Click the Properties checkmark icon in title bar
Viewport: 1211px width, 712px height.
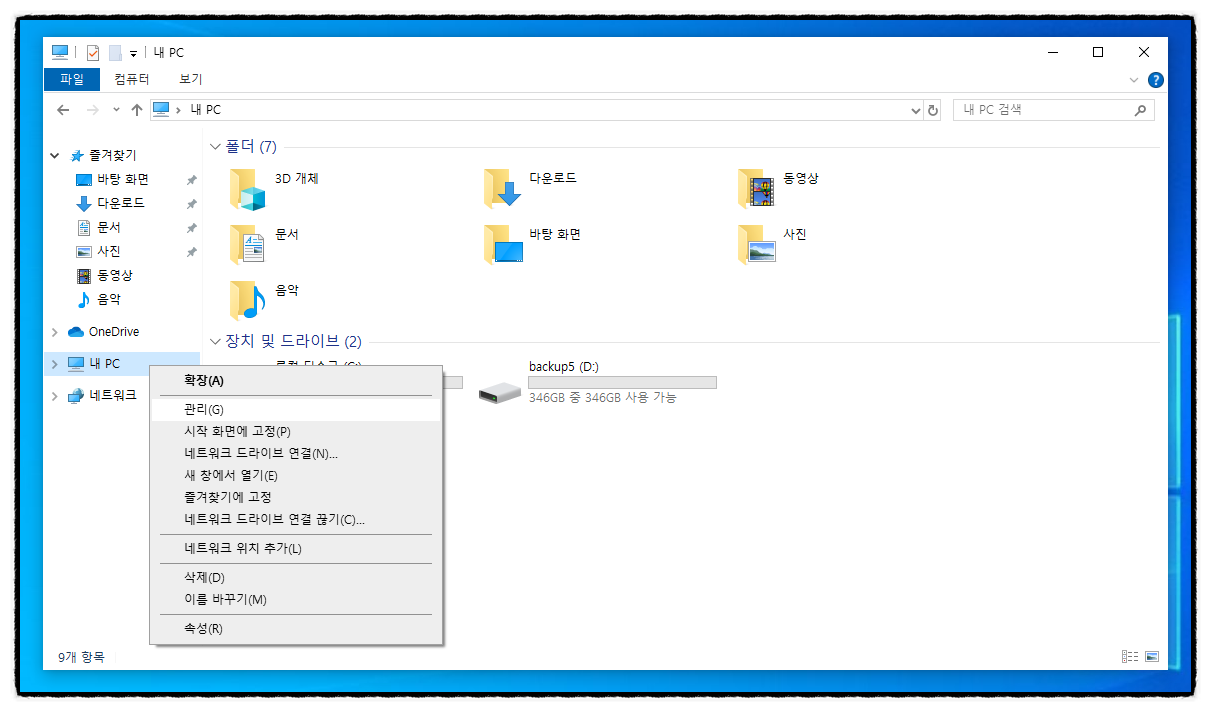93,53
